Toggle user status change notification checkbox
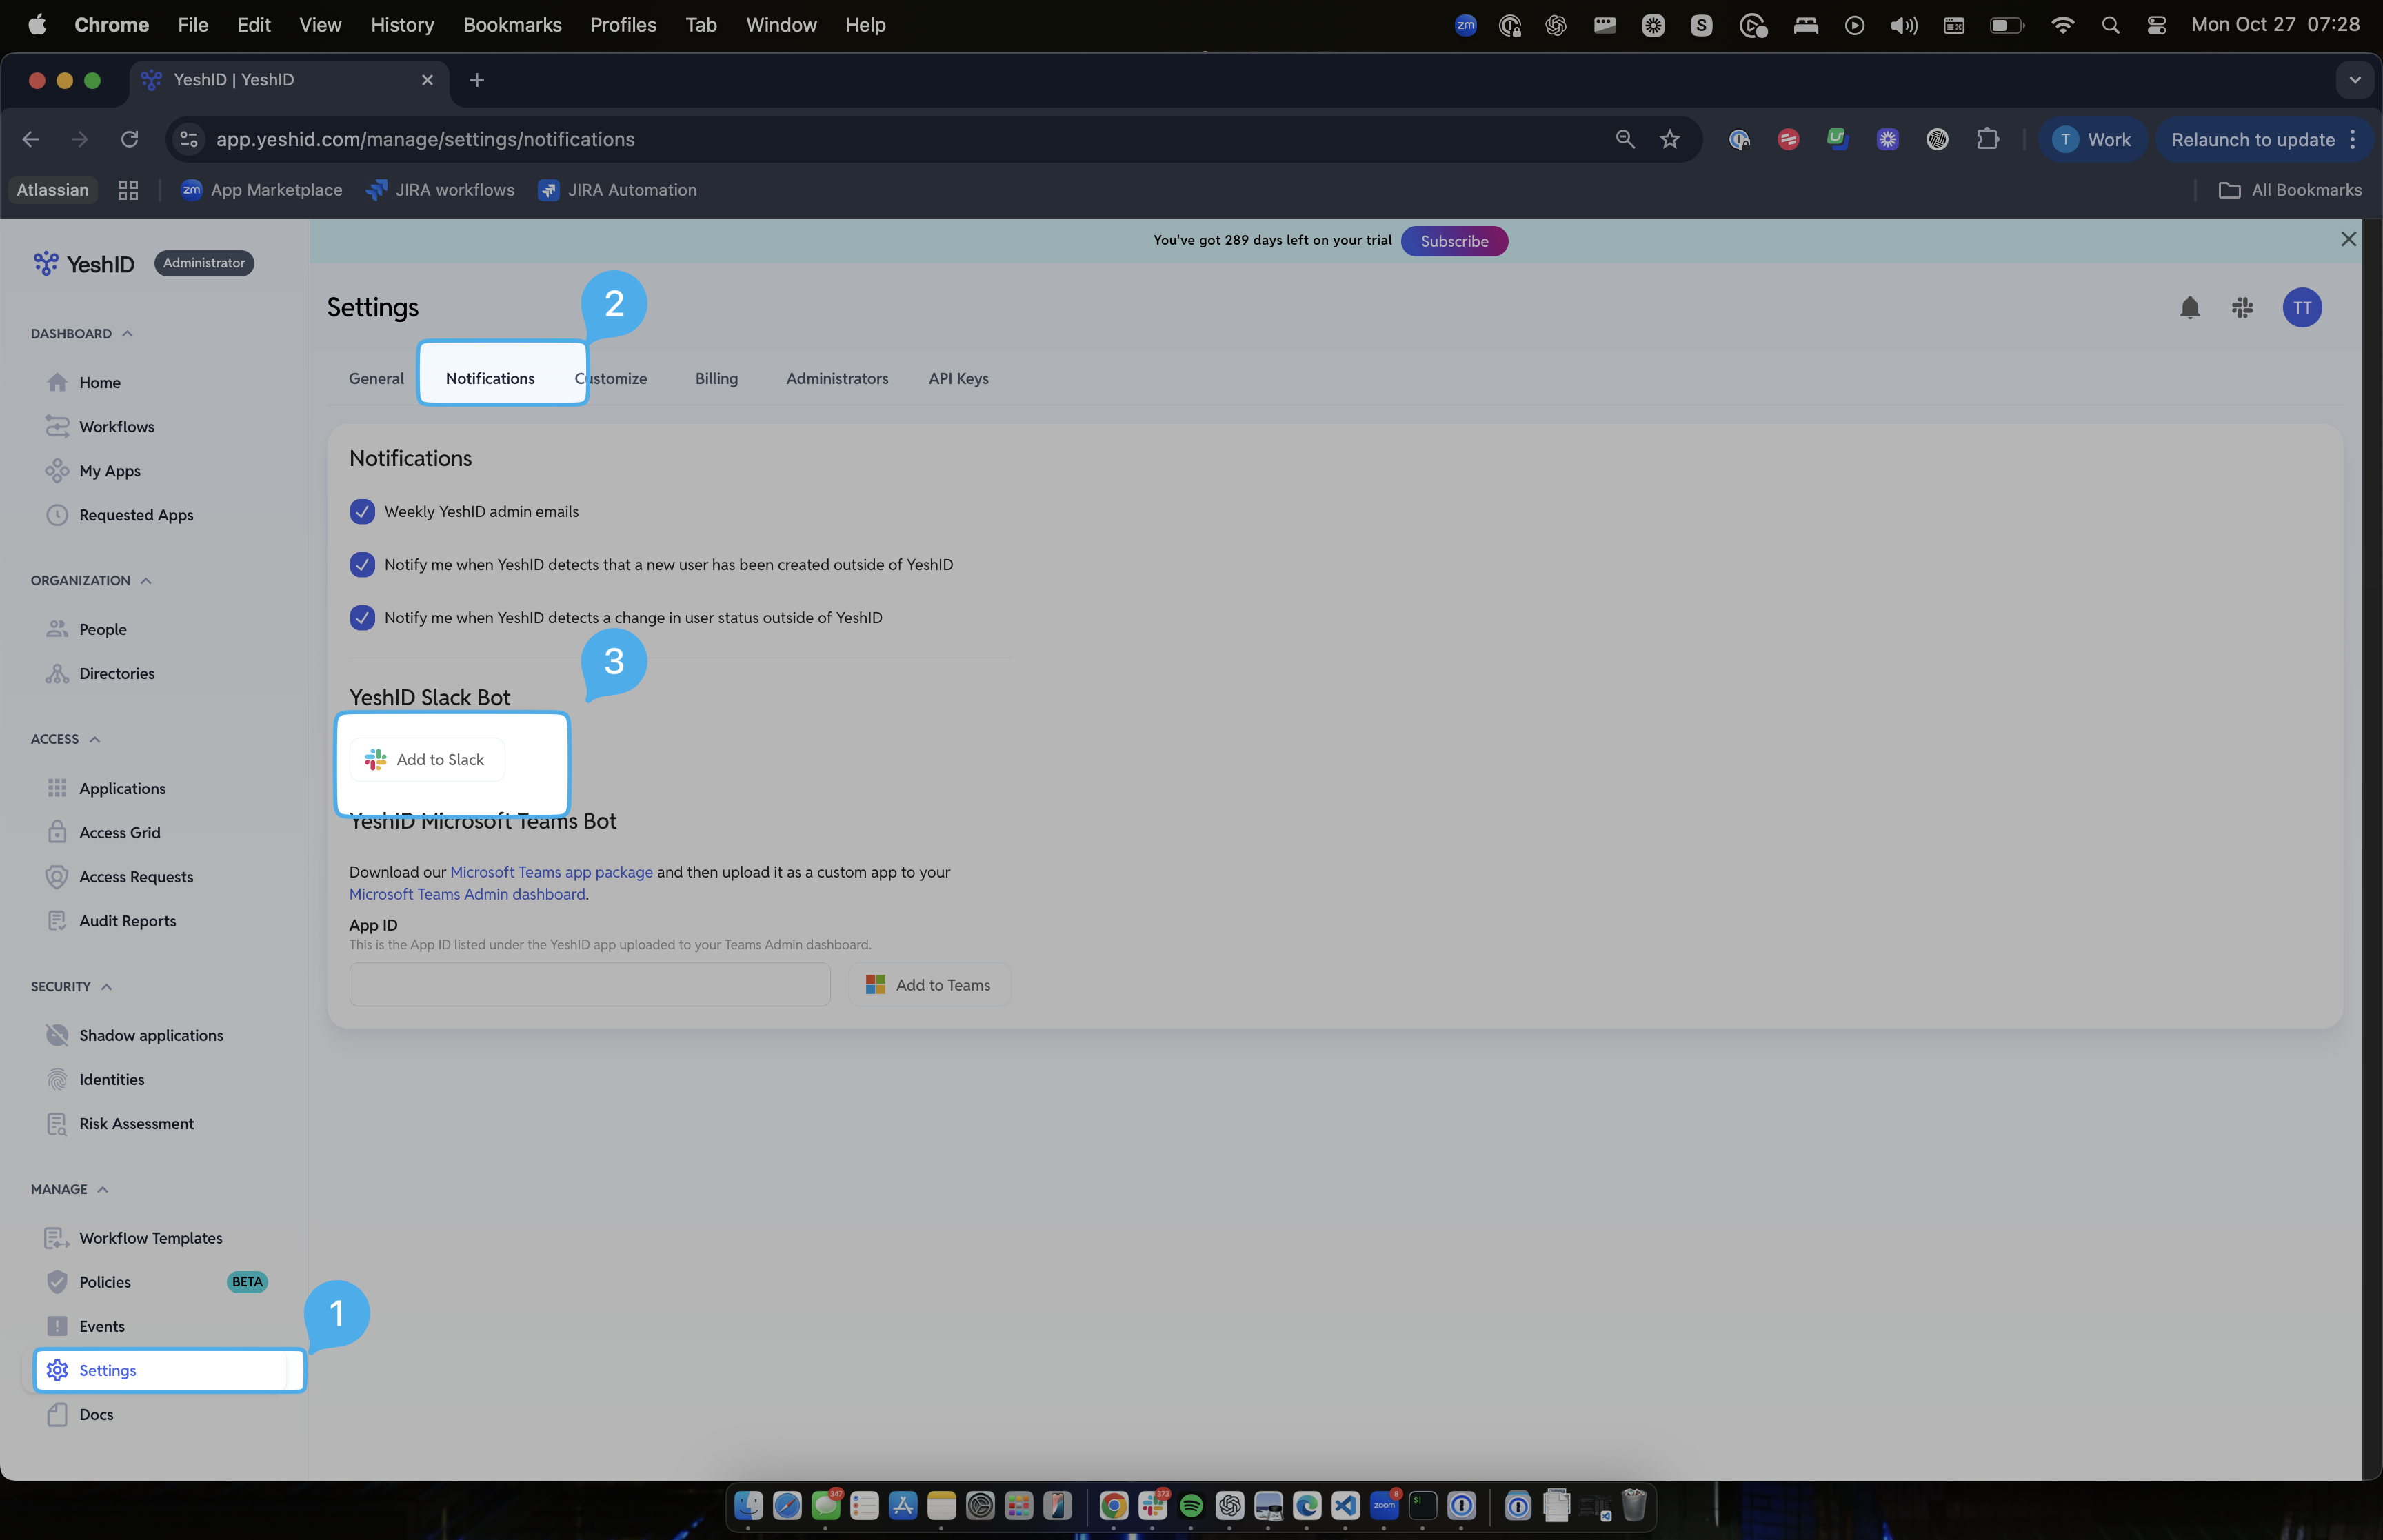 [x=362, y=618]
